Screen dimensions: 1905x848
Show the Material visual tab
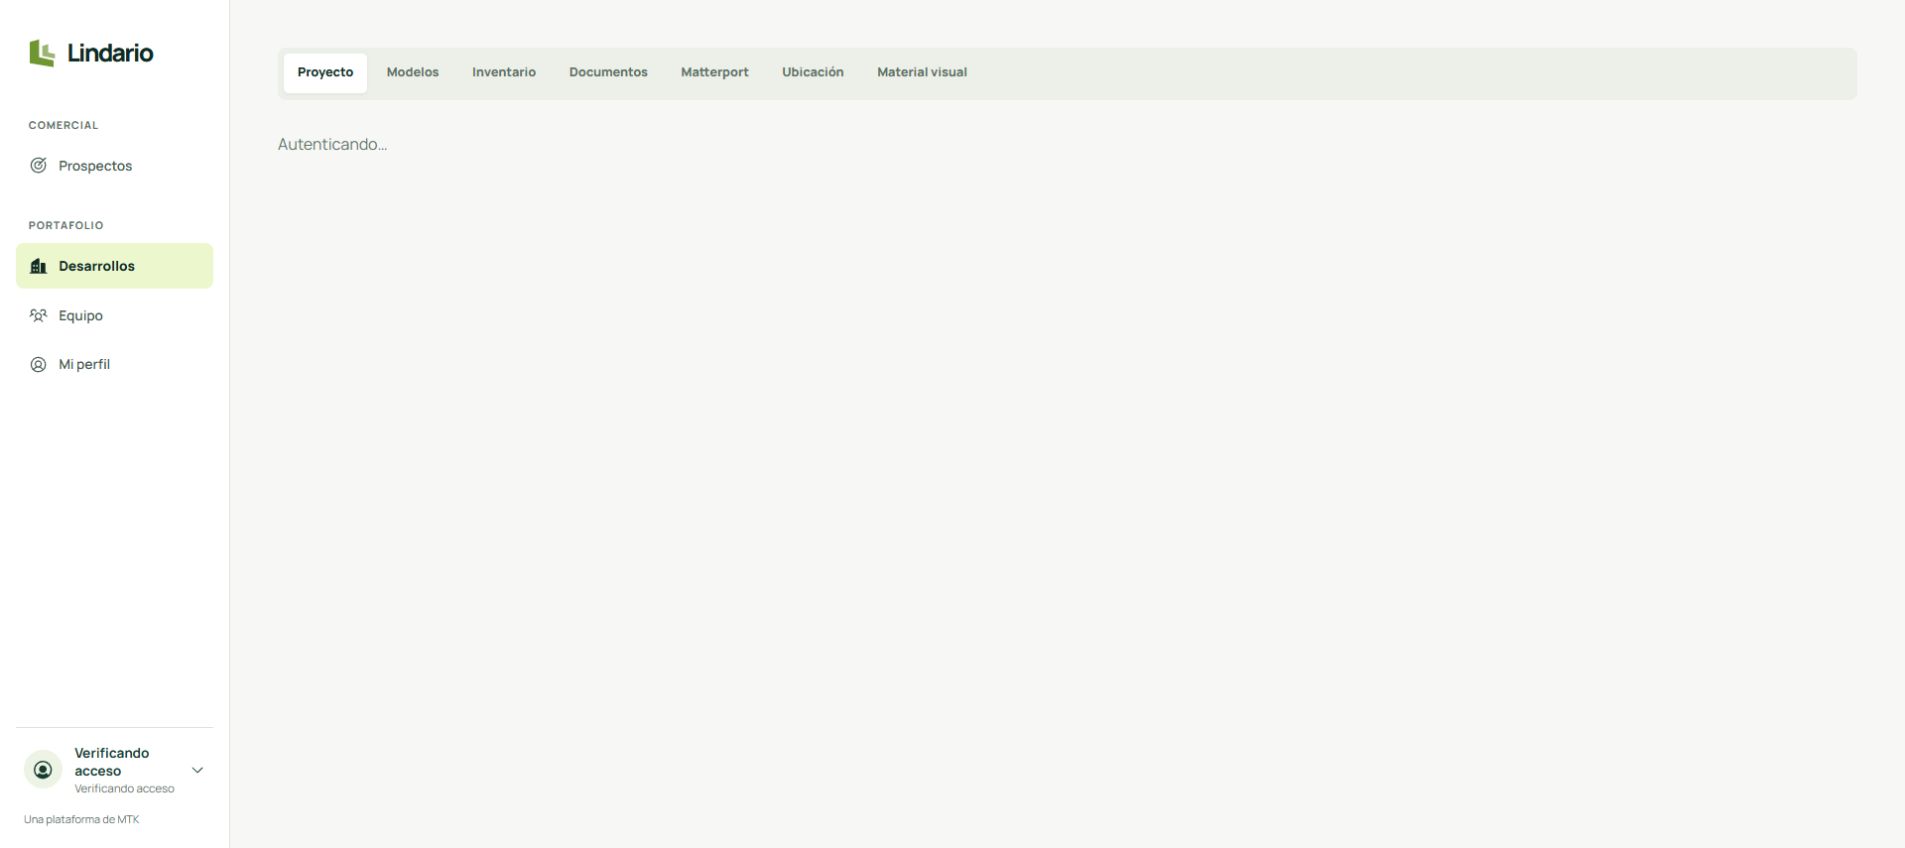pyautogui.click(x=922, y=73)
